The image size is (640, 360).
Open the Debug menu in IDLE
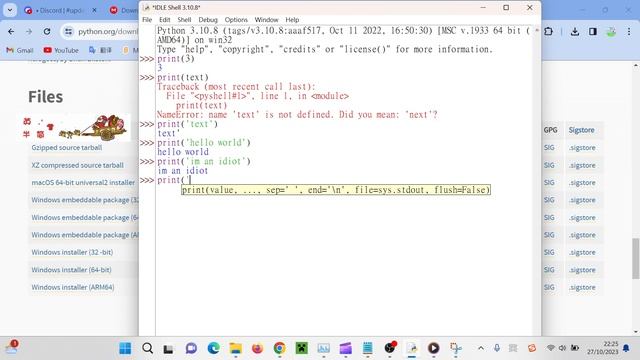click(x=208, y=20)
